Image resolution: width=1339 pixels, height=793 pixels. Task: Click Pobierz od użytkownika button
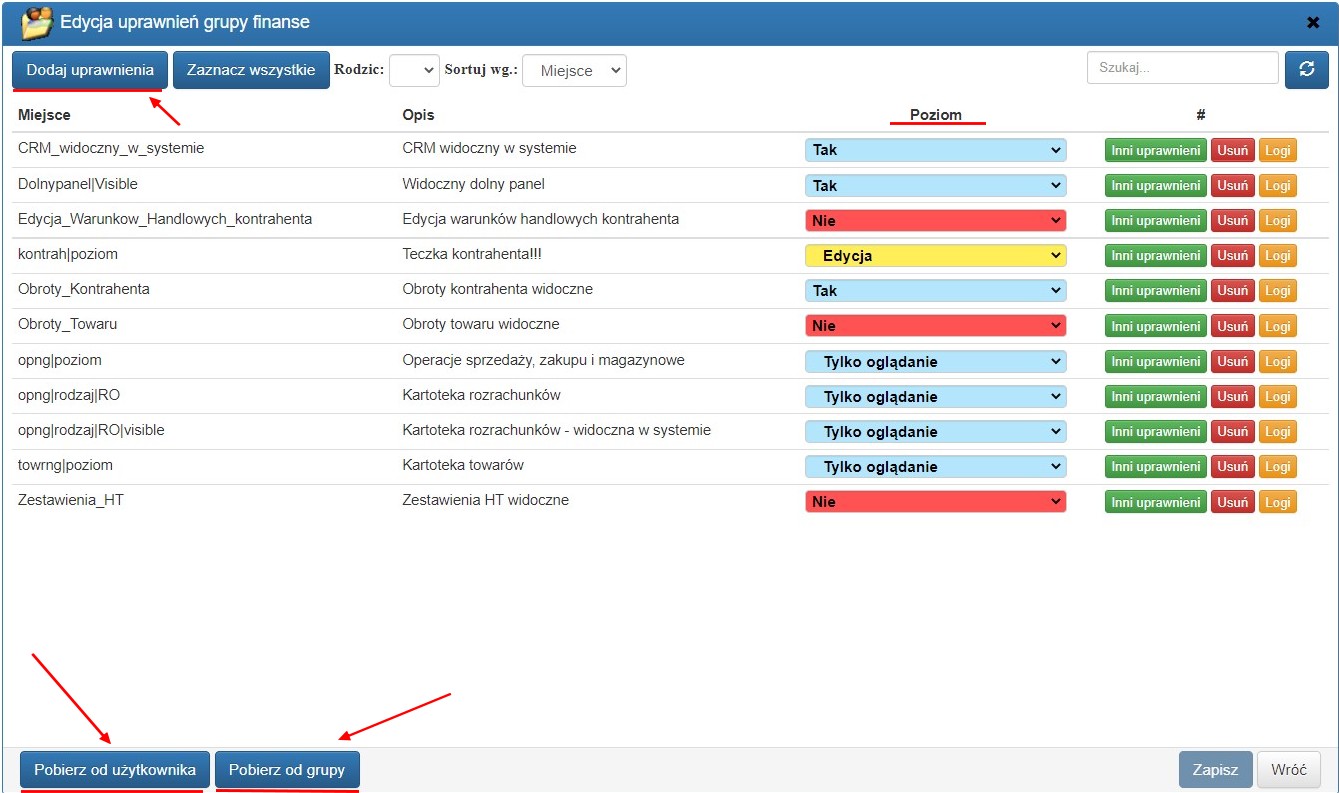(115, 770)
